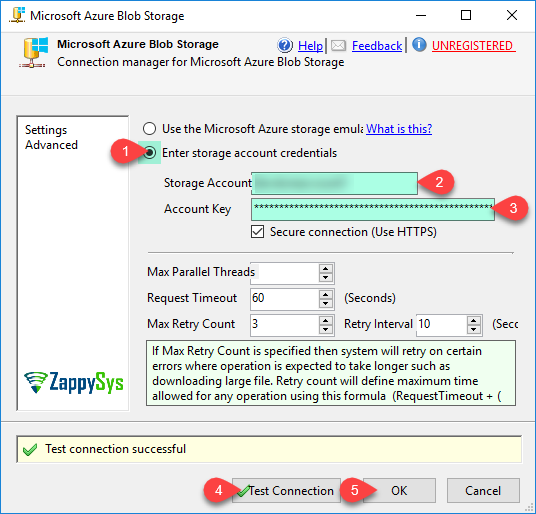The height and width of the screenshot is (514, 536).
Task: Click the retry count help text box
Action: (331, 373)
